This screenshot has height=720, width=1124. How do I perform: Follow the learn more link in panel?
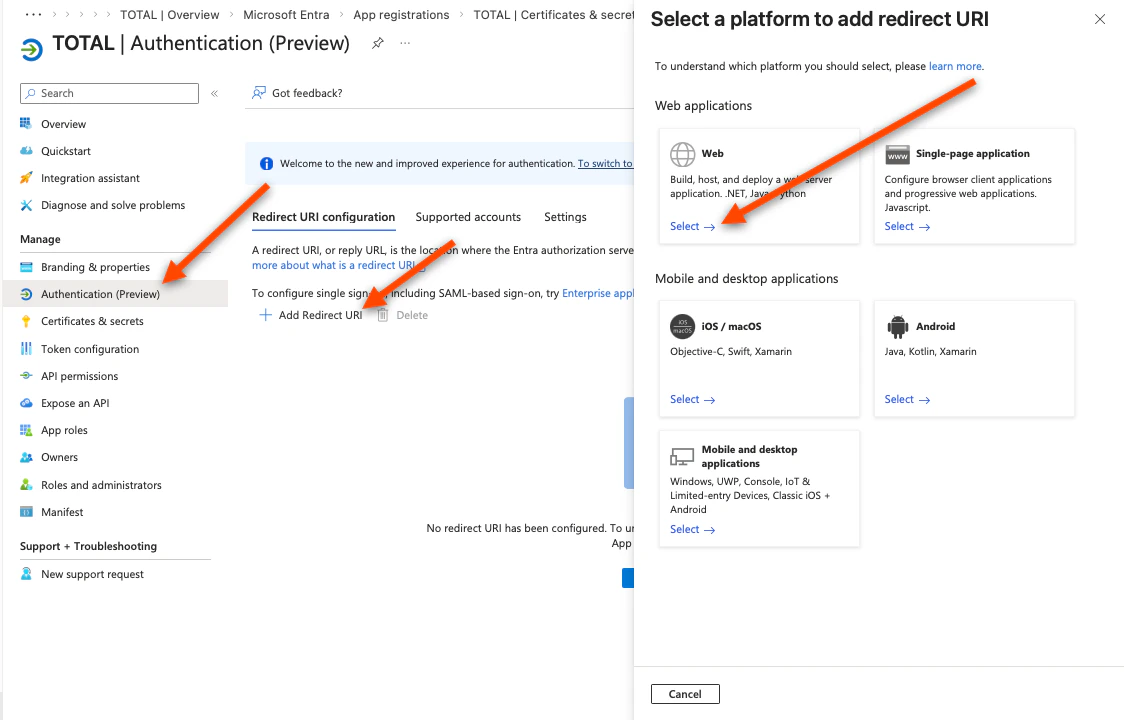(x=955, y=66)
